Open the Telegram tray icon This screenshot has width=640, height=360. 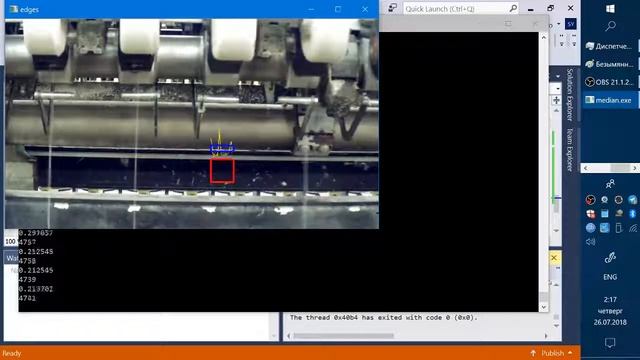click(x=632, y=200)
